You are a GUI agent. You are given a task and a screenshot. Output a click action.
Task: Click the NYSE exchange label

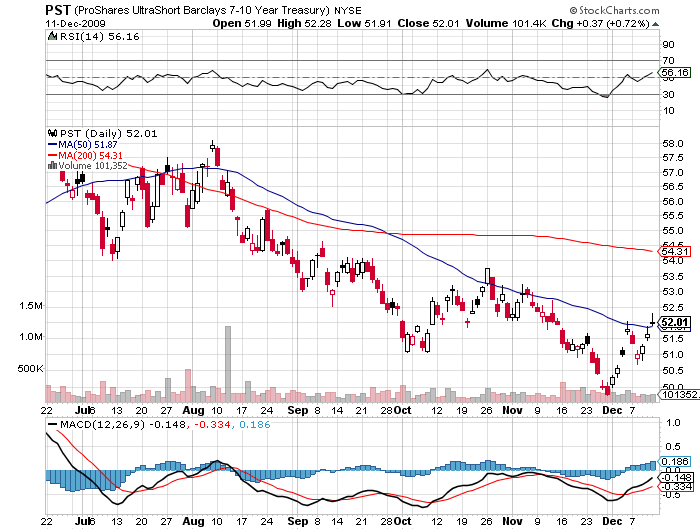pyautogui.click(x=348, y=11)
